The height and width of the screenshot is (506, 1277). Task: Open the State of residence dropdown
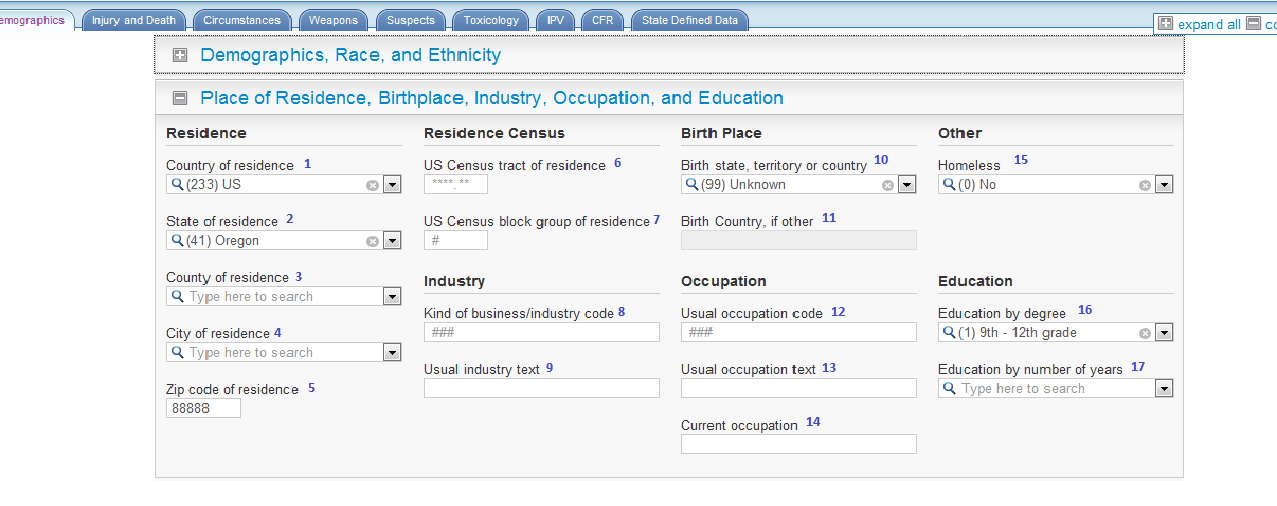tap(392, 241)
